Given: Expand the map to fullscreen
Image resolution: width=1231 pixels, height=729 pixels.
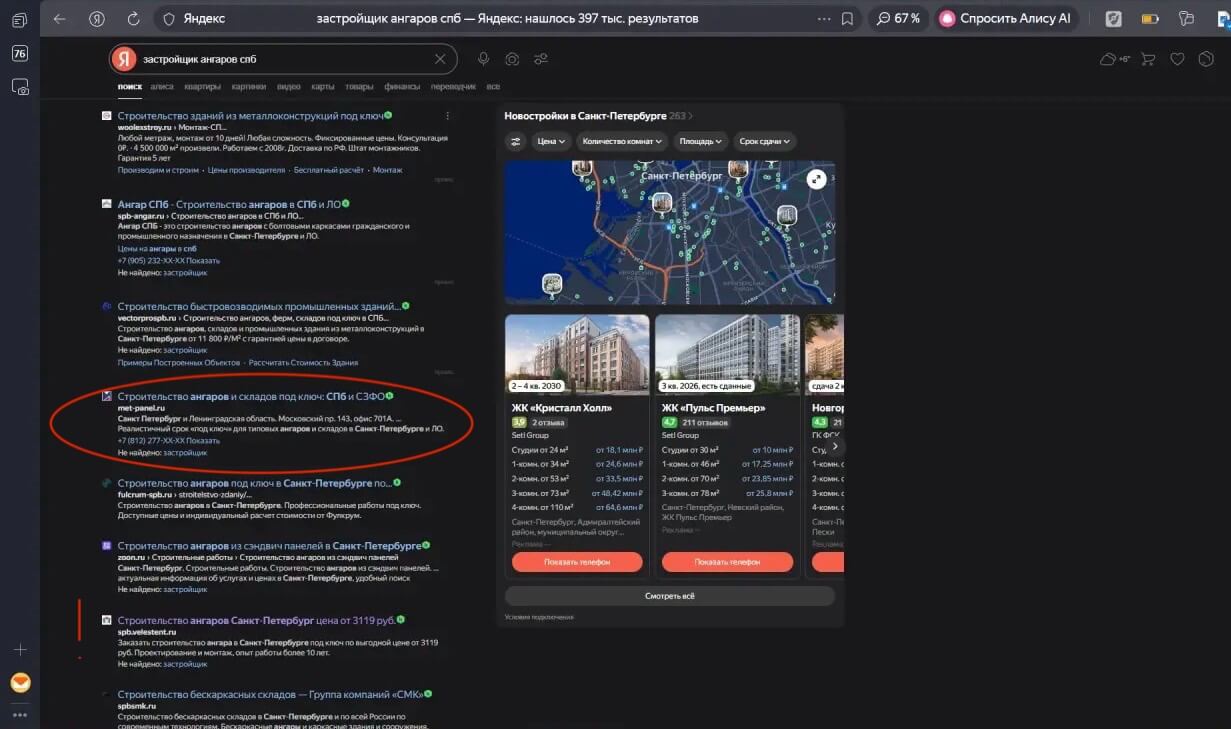Looking at the screenshot, I should pyautogui.click(x=817, y=179).
